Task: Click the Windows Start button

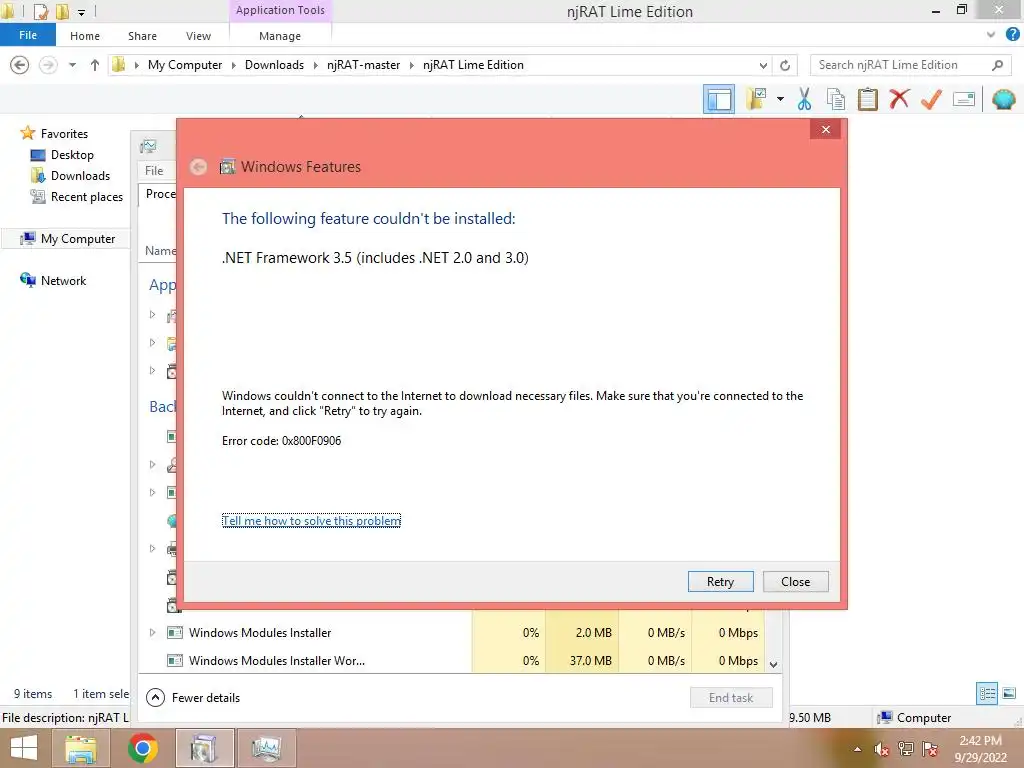Action: (x=23, y=748)
